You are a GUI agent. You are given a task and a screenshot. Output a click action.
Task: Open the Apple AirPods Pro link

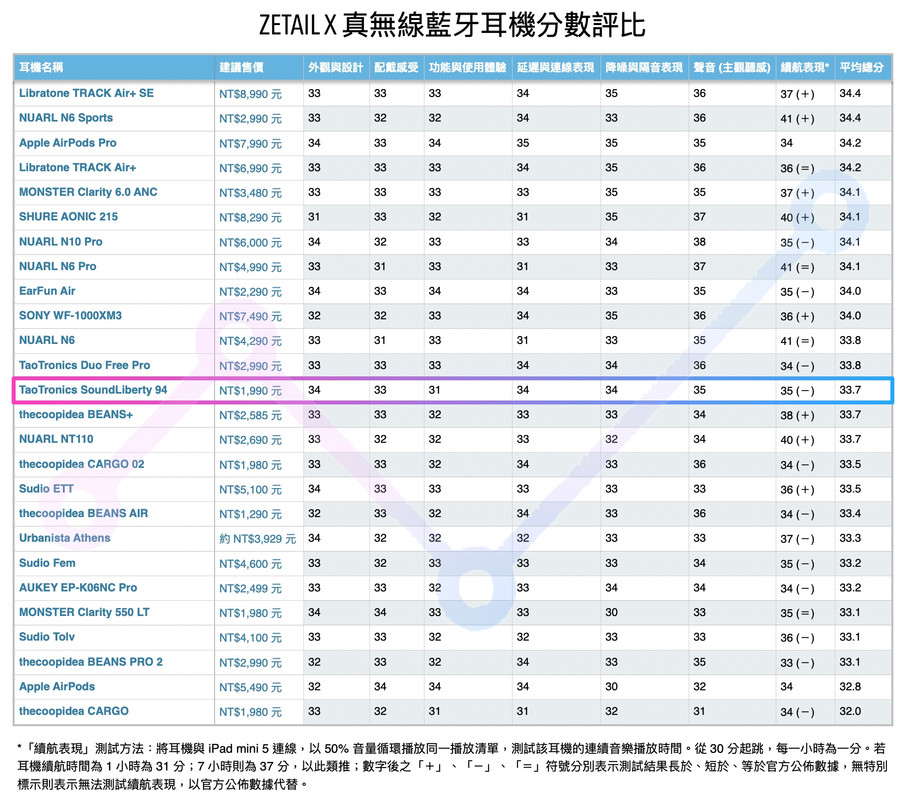[68, 143]
